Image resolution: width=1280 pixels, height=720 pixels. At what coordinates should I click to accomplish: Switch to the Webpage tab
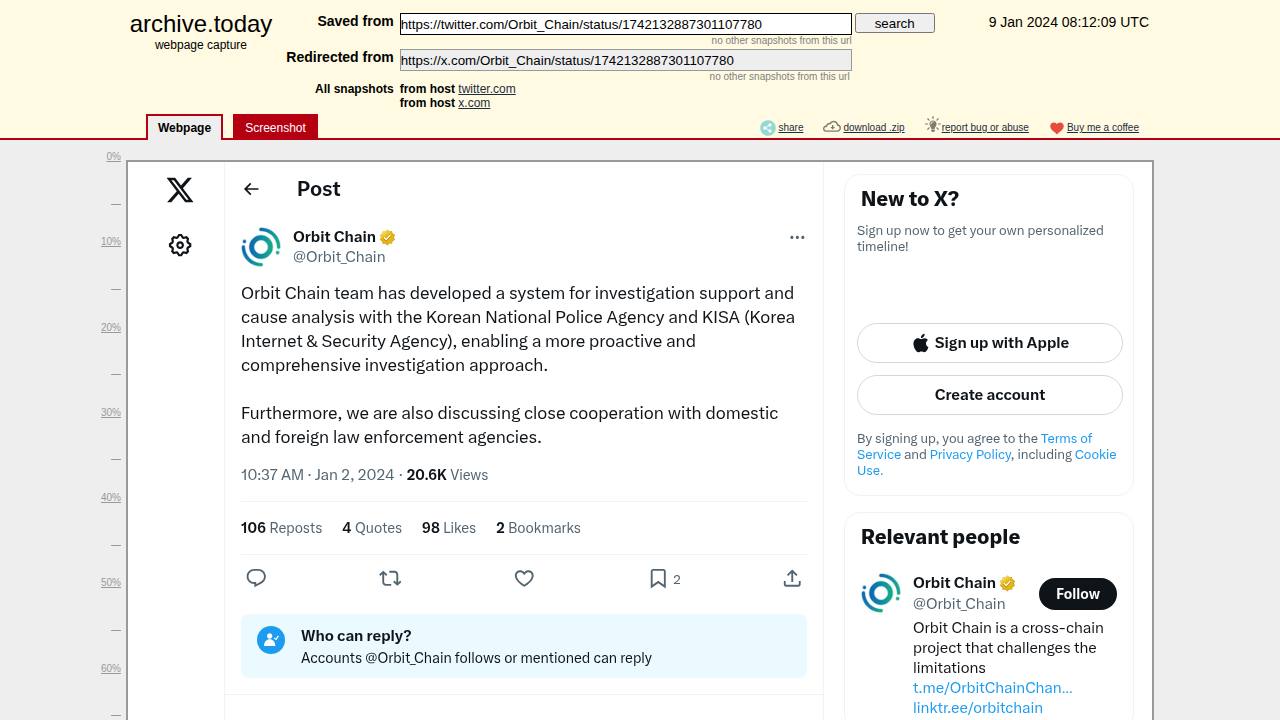click(x=184, y=127)
